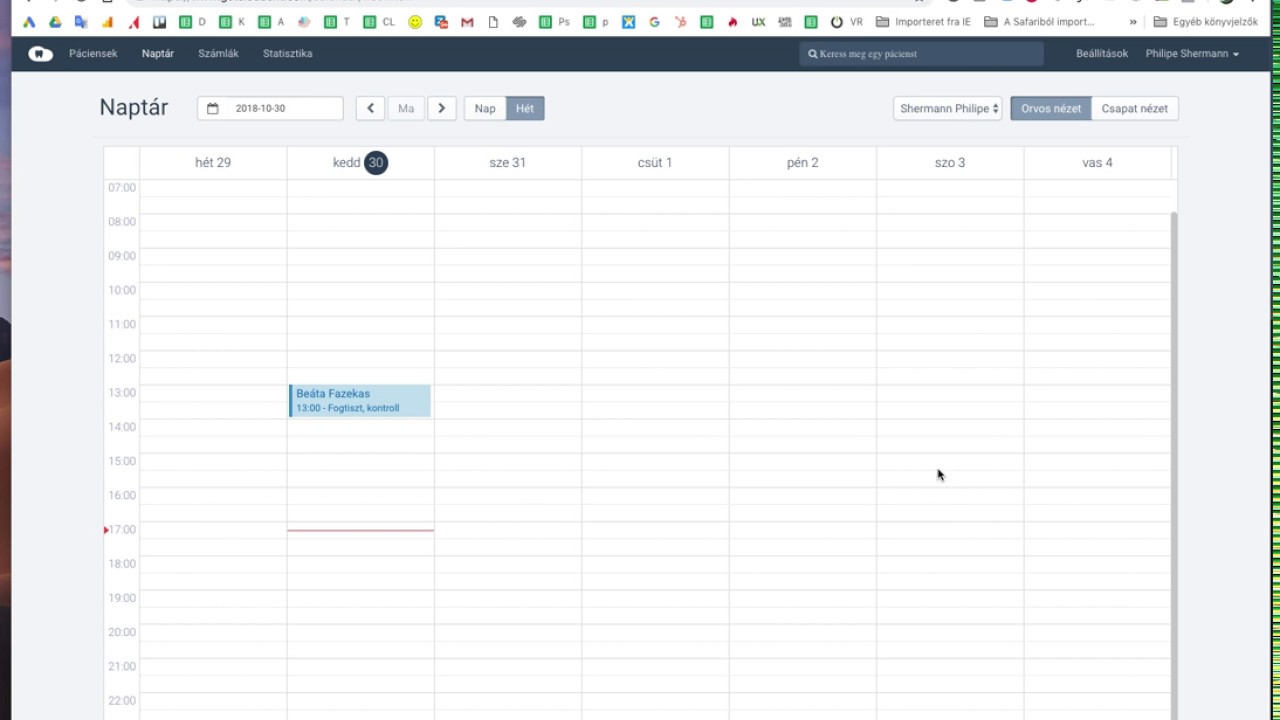Open the A Safariból import bookmark folder

1039,22
